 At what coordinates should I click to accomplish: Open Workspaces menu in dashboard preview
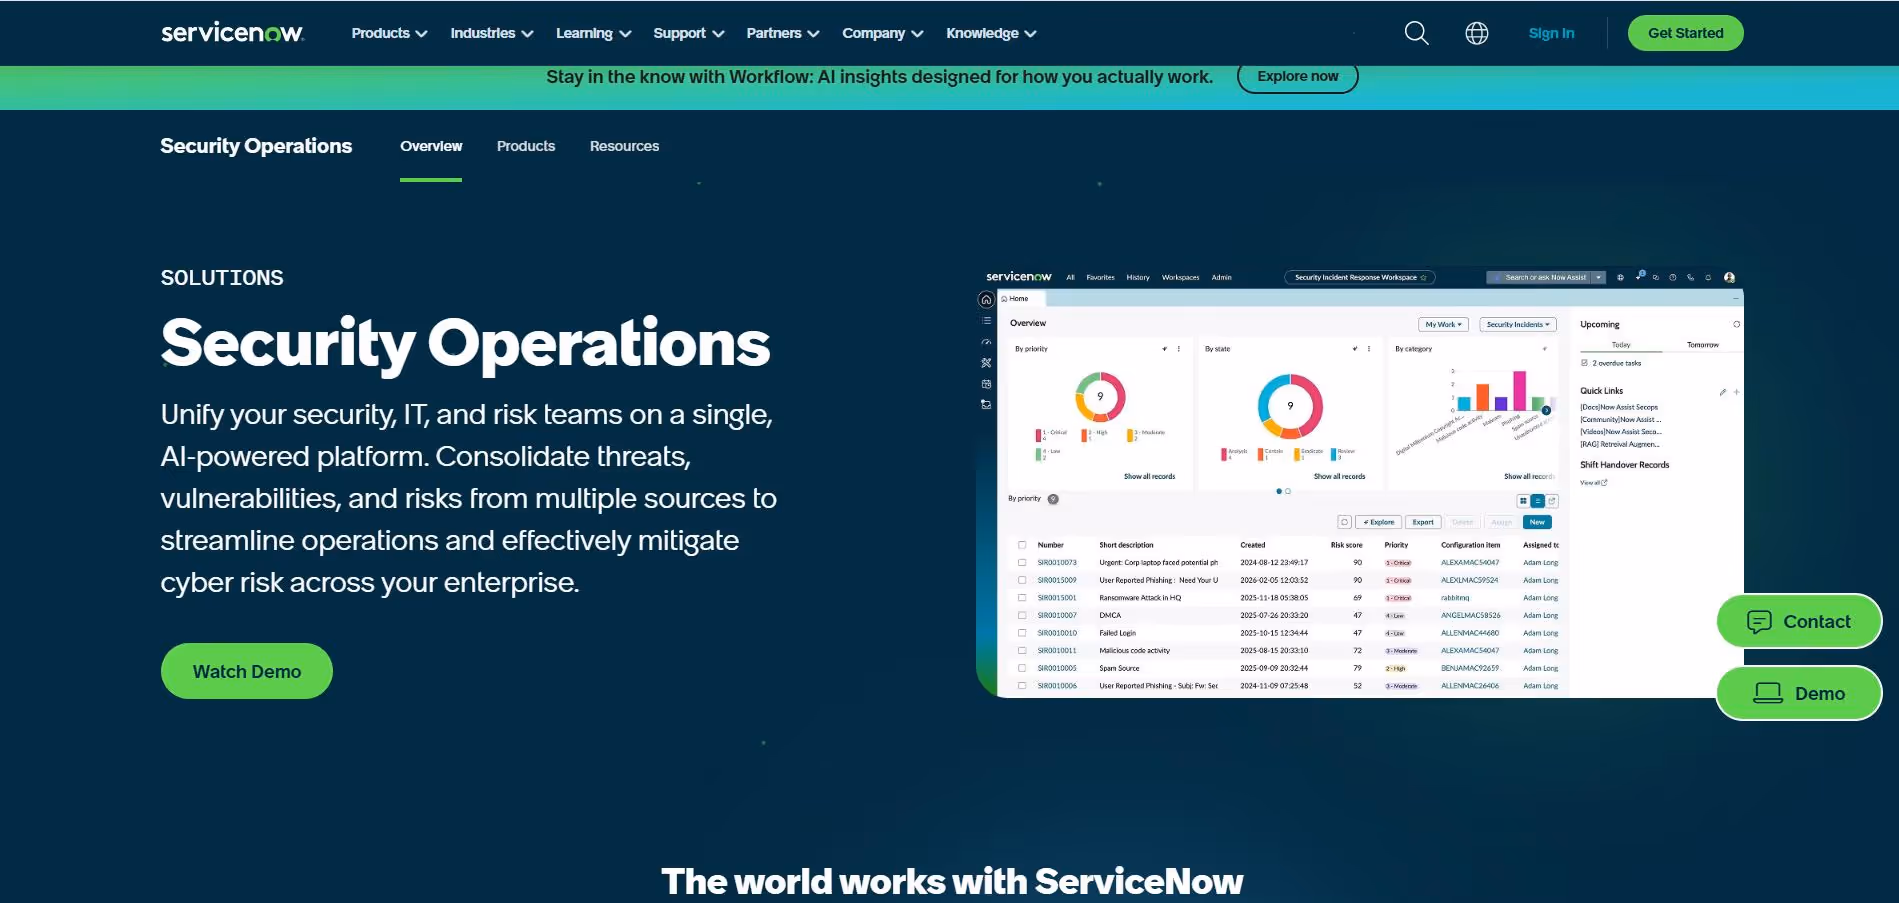tap(1180, 278)
